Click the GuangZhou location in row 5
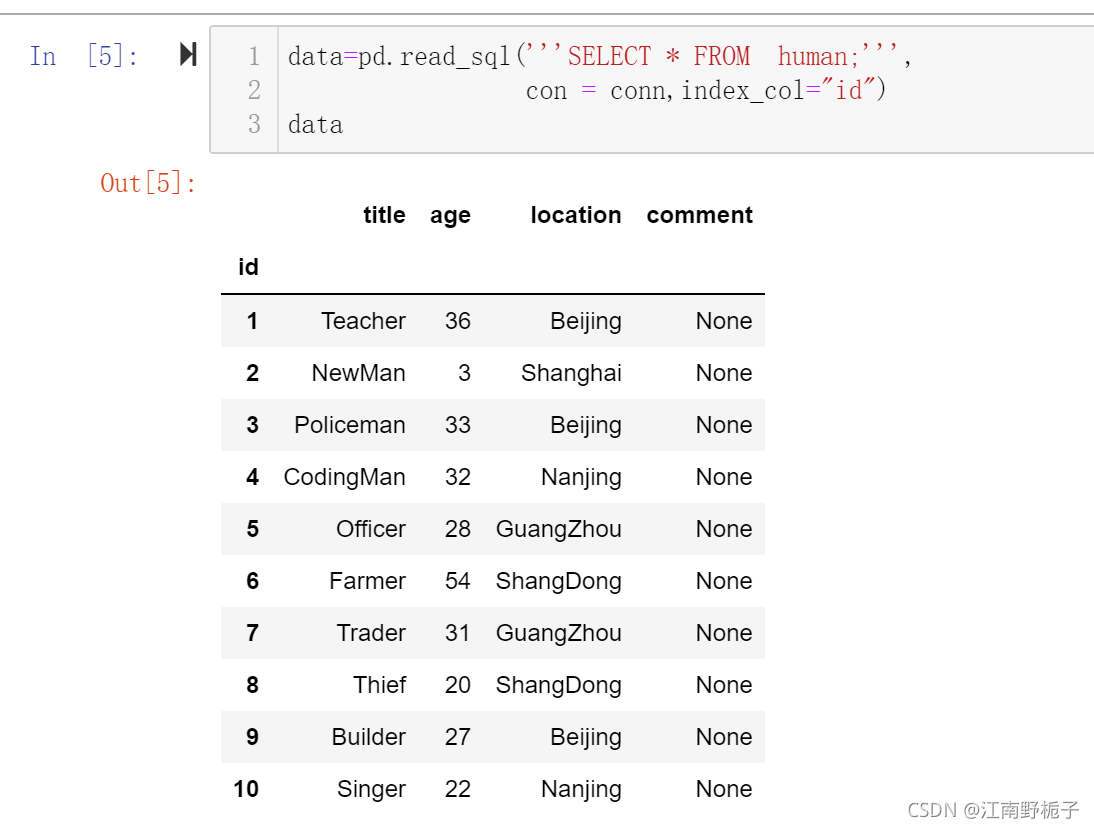Viewport: 1094px width, 828px height. (x=558, y=529)
